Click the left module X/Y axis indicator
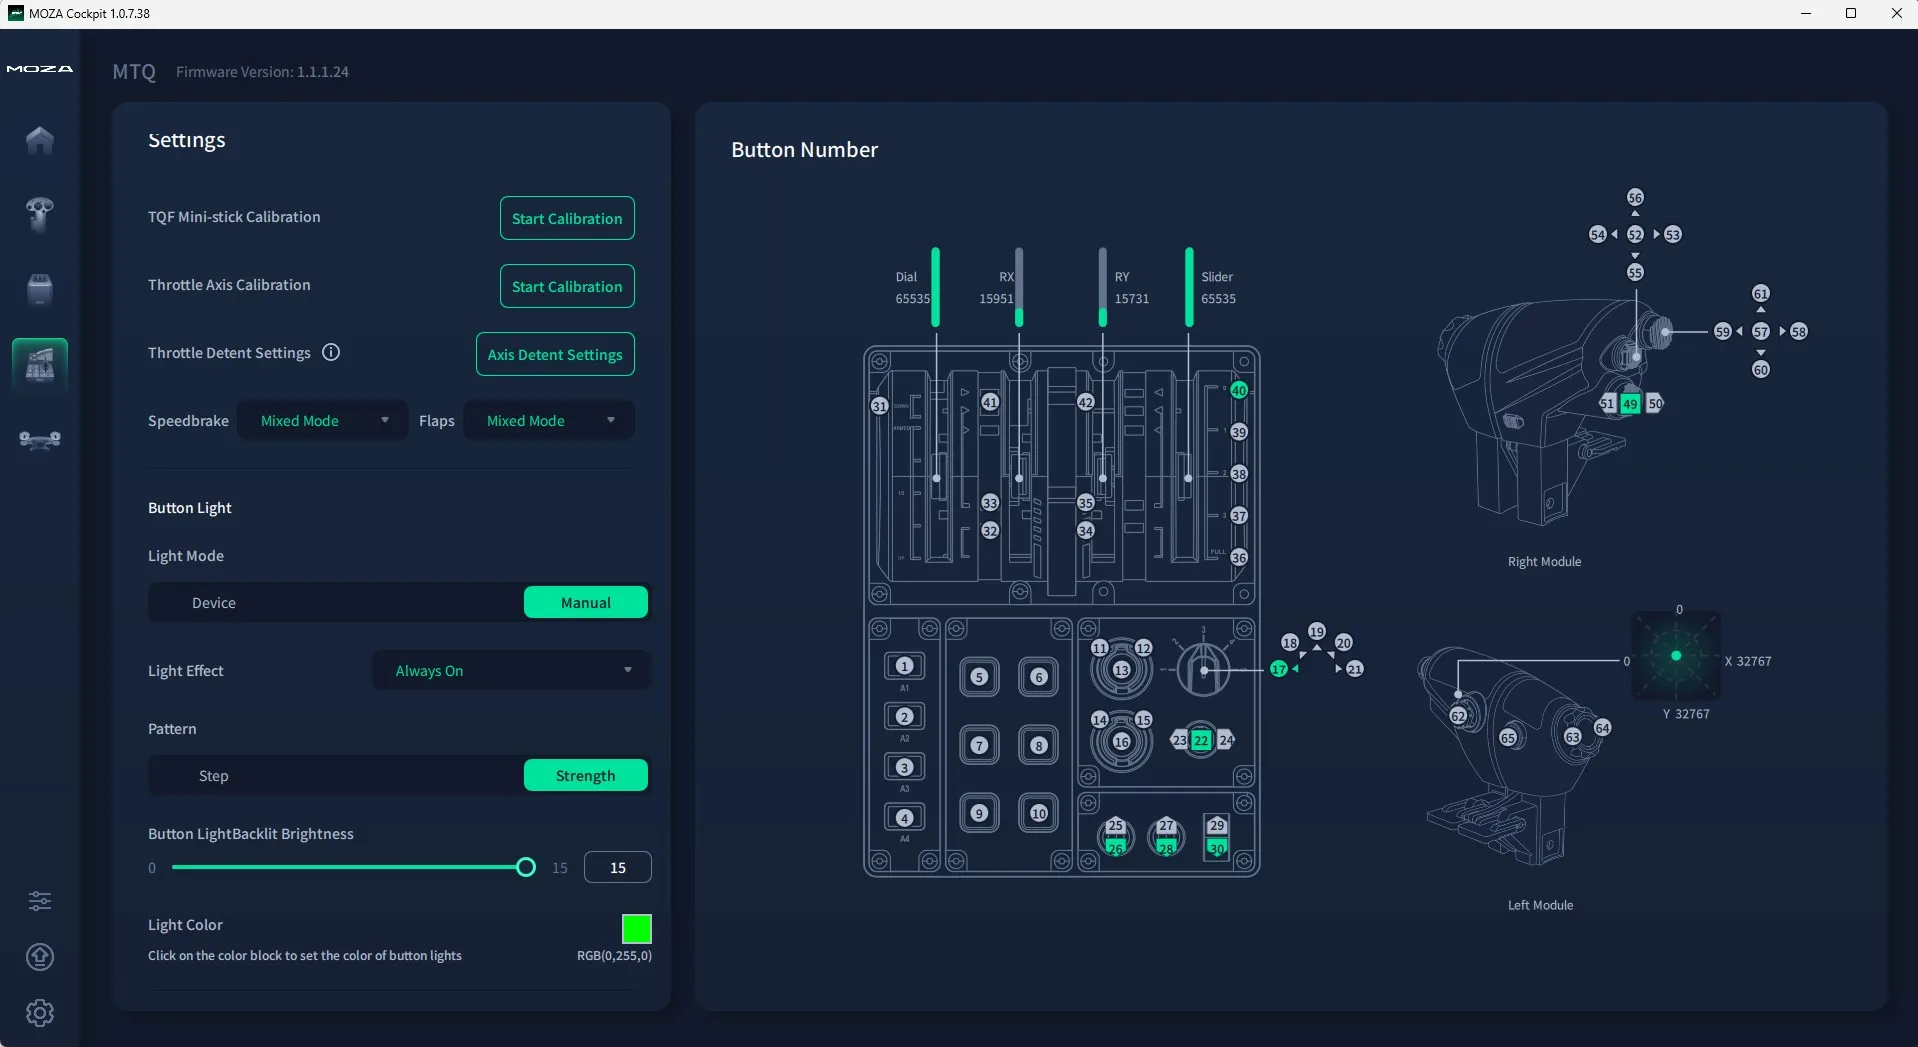The height and width of the screenshot is (1047, 1918). (x=1676, y=656)
